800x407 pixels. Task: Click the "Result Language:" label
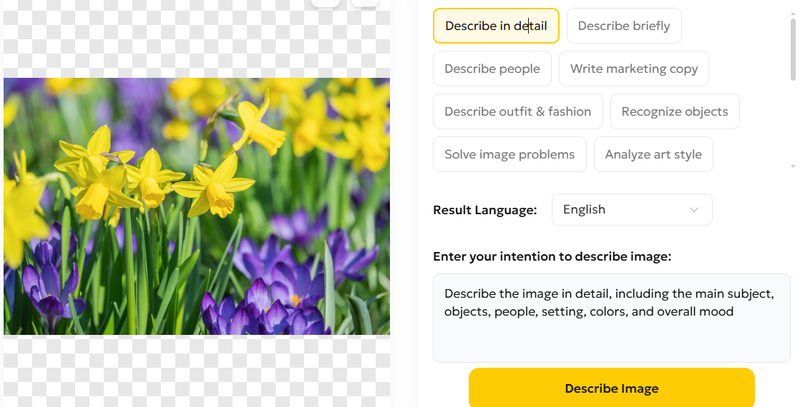click(484, 210)
